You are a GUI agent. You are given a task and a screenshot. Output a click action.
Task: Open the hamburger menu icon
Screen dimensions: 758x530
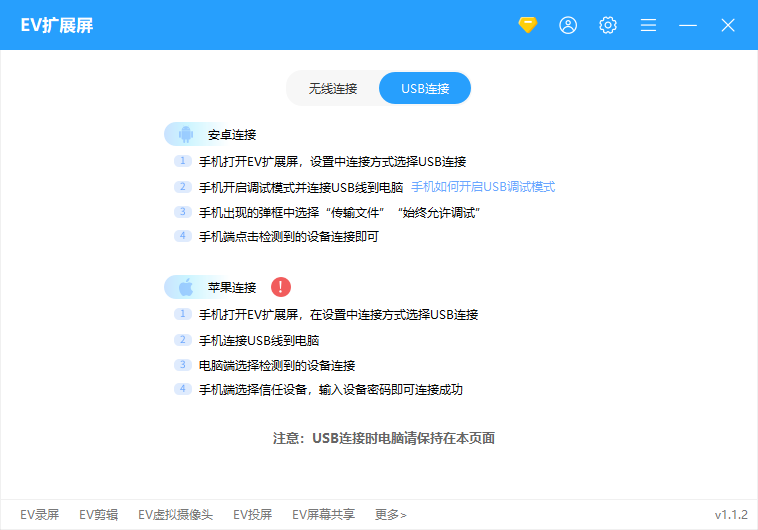coord(648,25)
